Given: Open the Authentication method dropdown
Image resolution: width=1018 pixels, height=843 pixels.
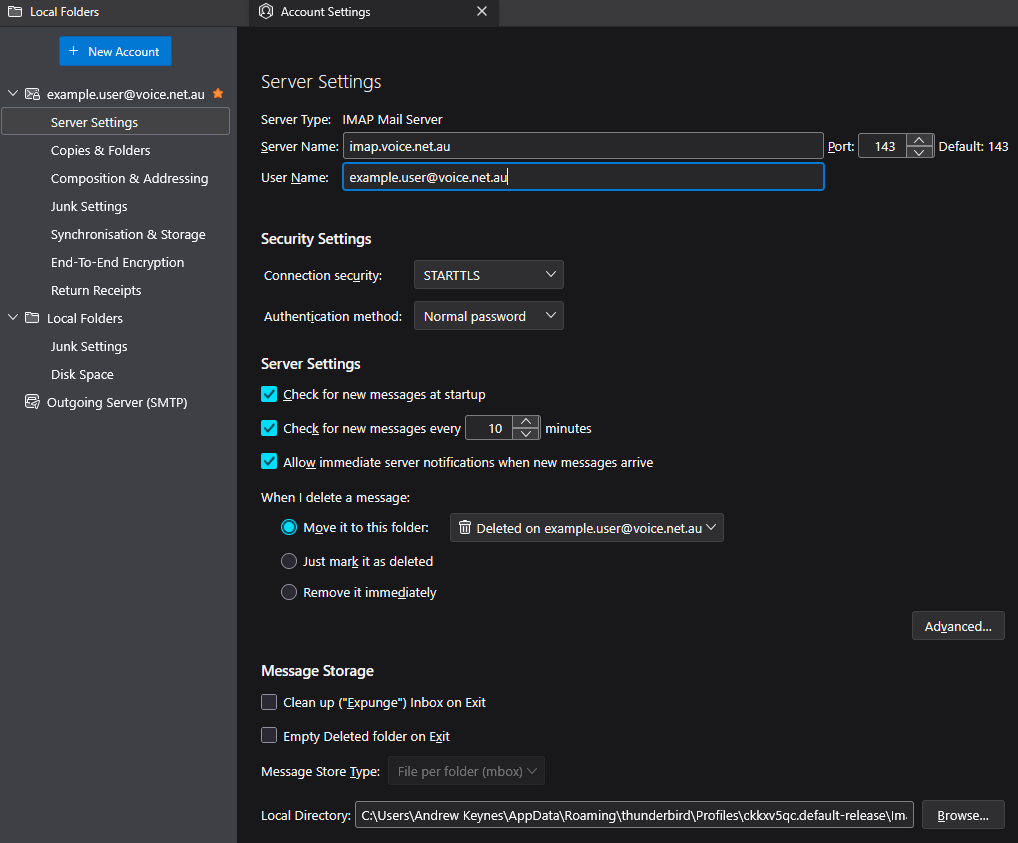Looking at the screenshot, I should [x=488, y=317].
